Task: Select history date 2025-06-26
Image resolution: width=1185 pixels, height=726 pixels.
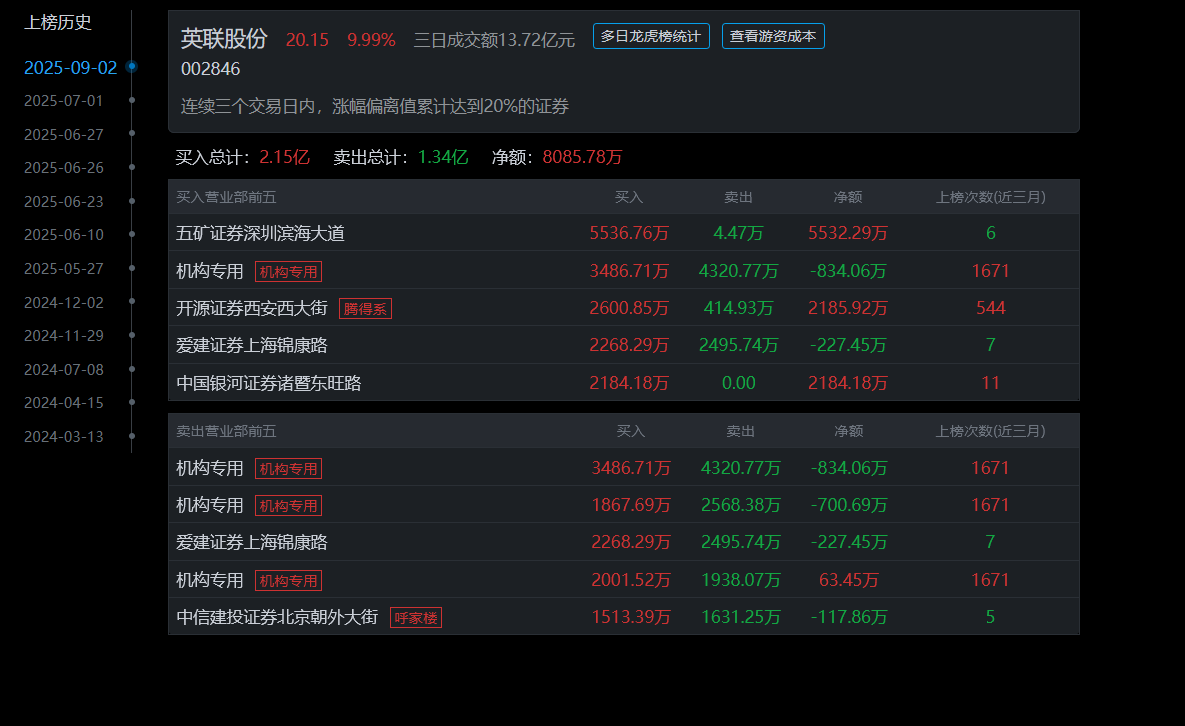Action: click(63, 168)
